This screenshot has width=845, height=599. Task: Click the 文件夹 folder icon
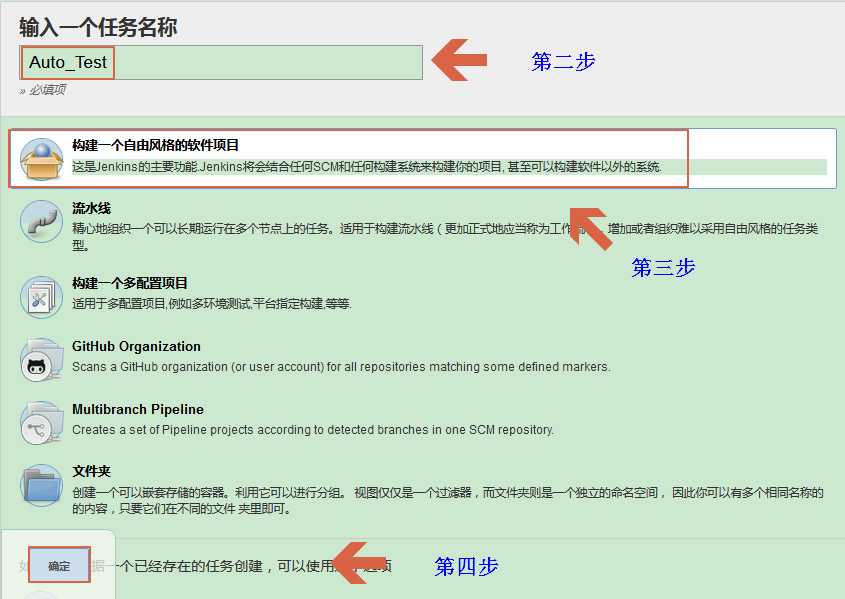pyautogui.click(x=41, y=485)
